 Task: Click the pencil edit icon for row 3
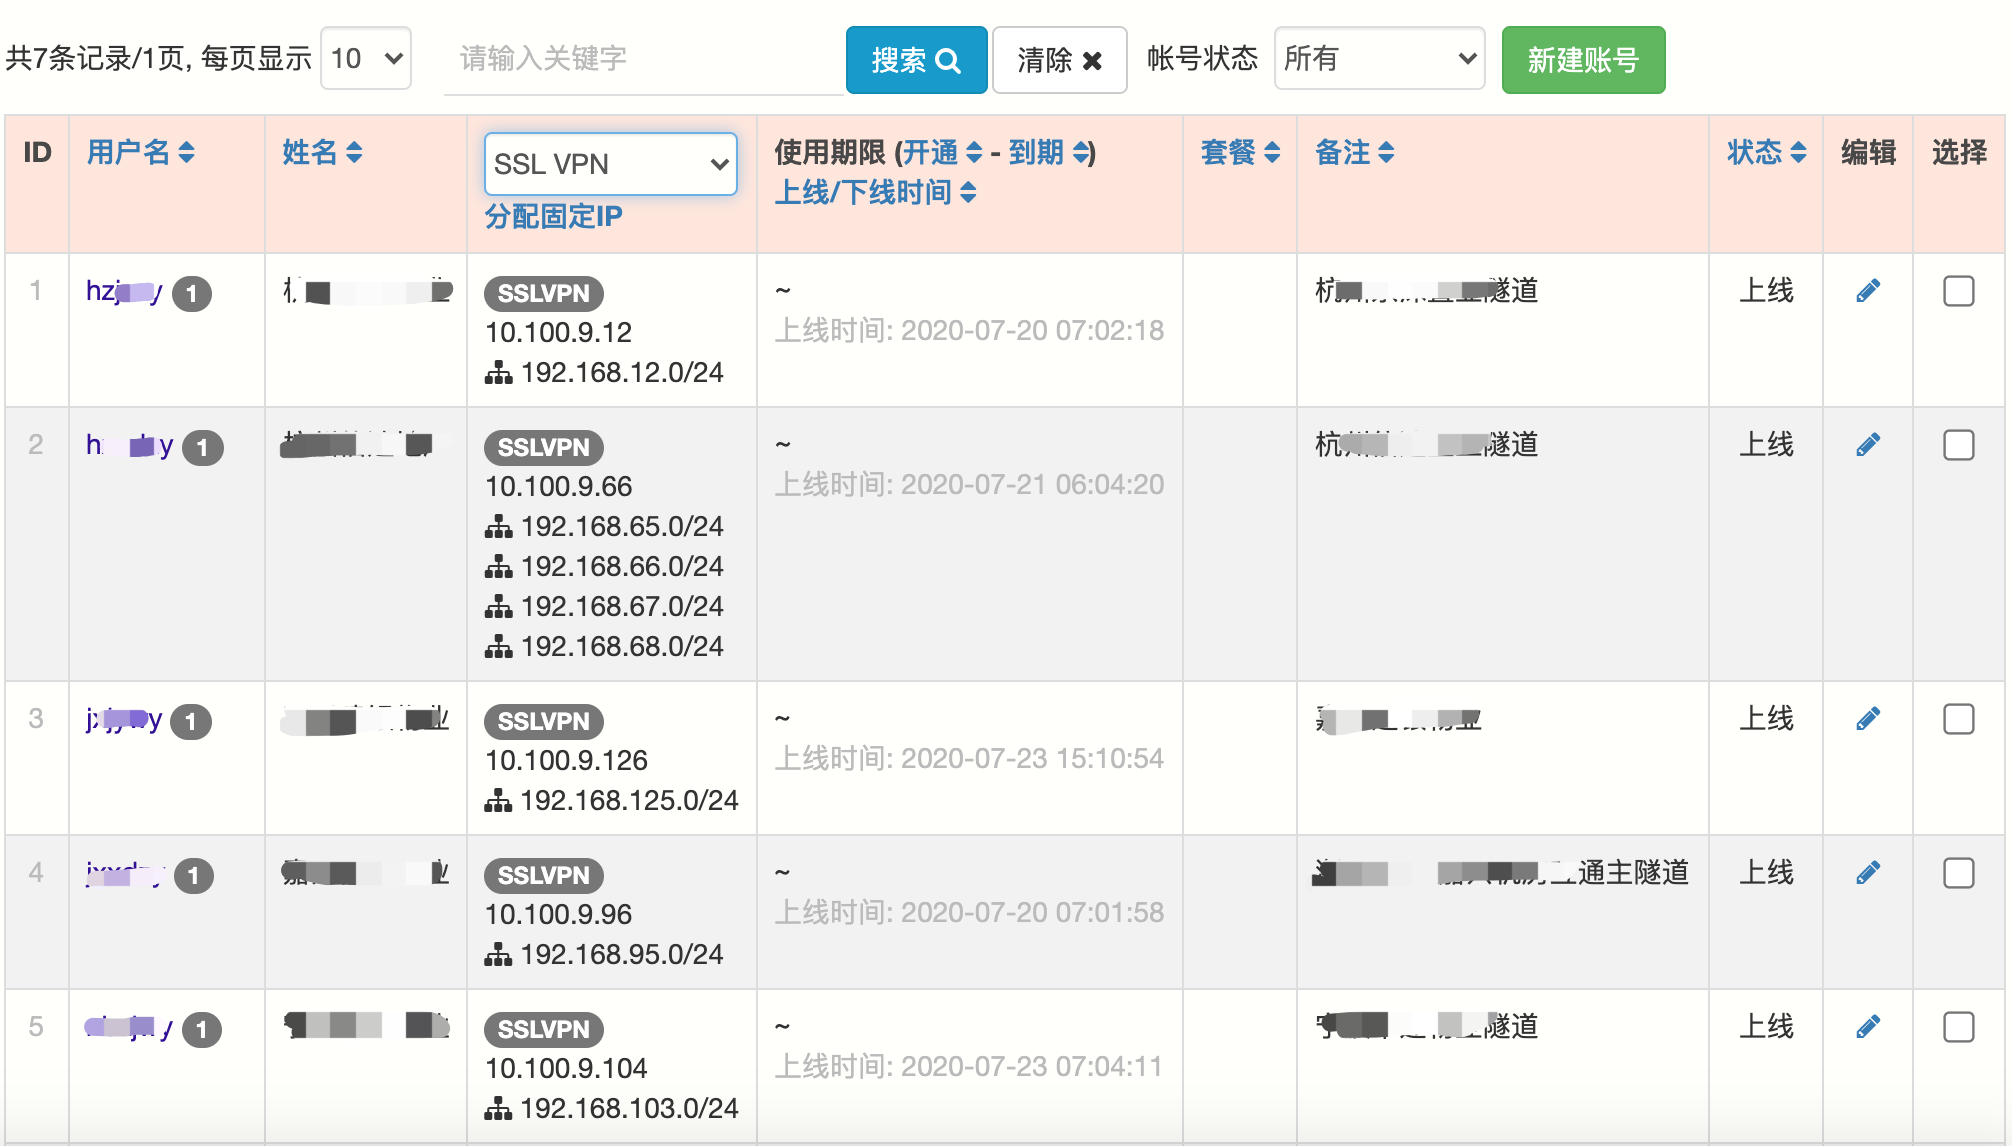[x=1867, y=719]
